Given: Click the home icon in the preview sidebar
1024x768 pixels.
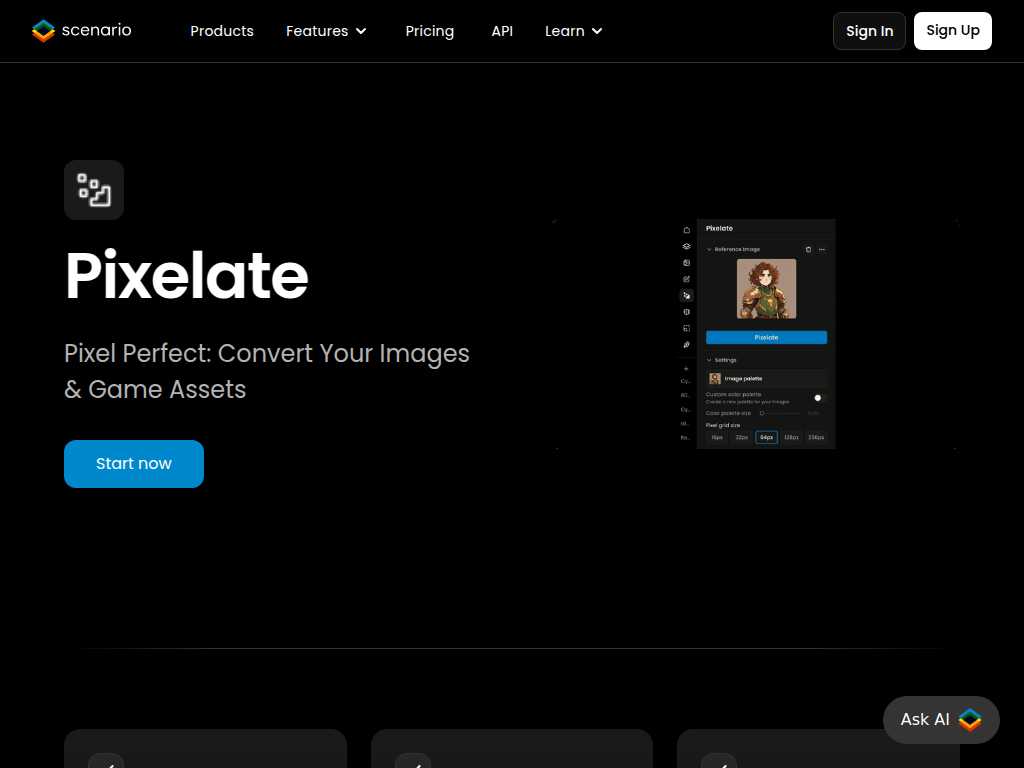Looking at the screenshot, I should click(686, 230).
